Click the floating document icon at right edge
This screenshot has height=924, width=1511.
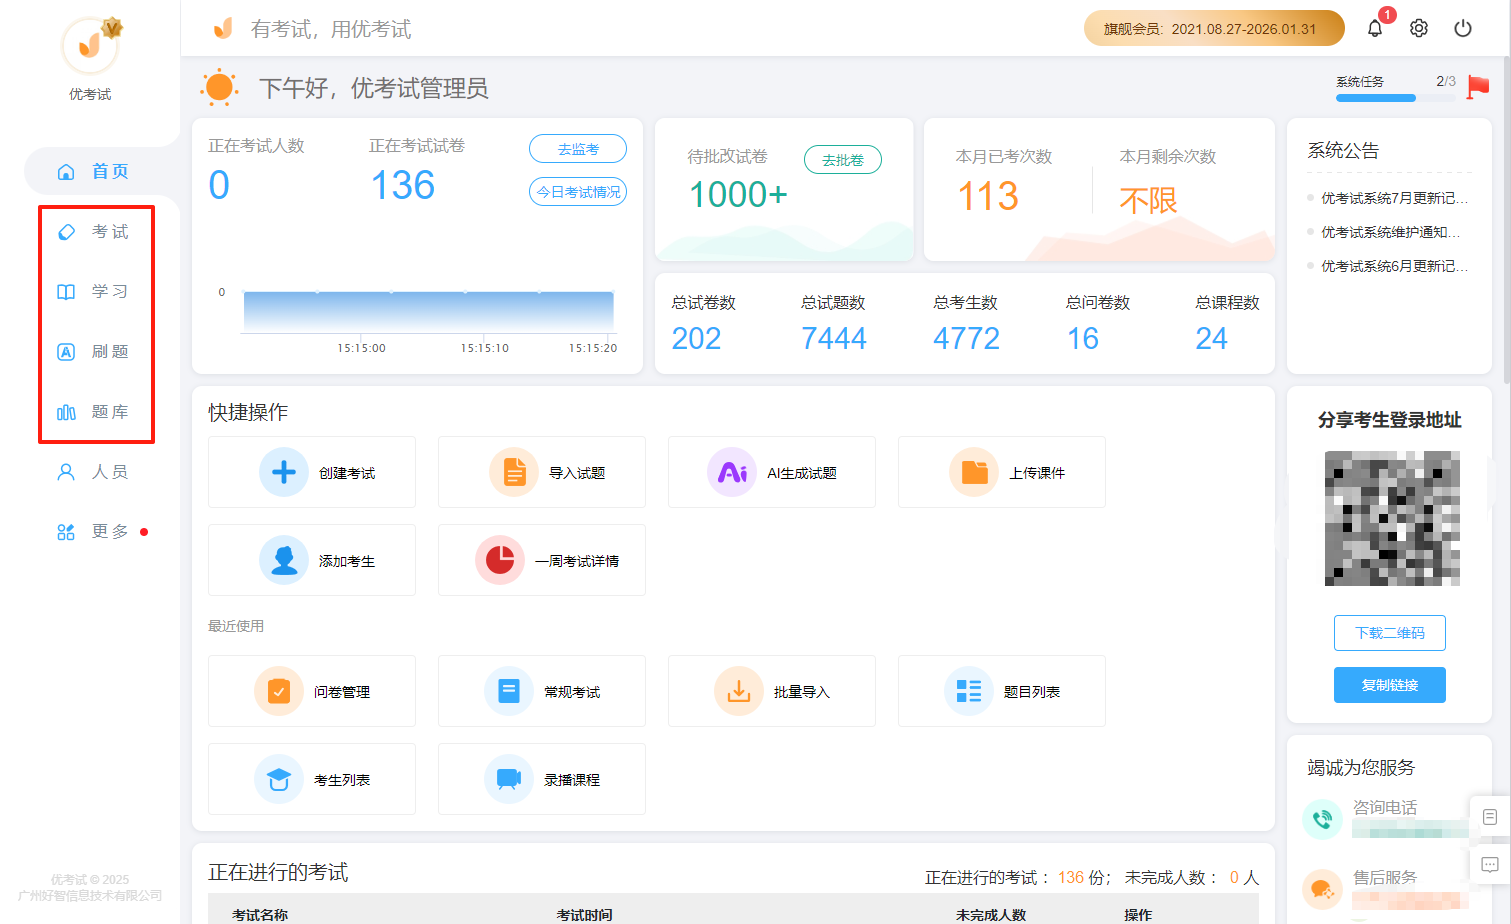coord(1490,817)
